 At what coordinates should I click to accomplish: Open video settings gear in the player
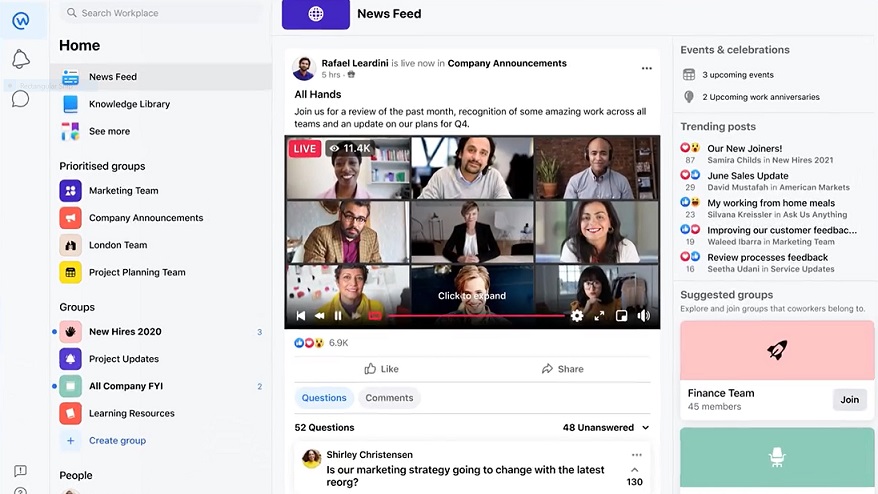[x=577, y=316]
